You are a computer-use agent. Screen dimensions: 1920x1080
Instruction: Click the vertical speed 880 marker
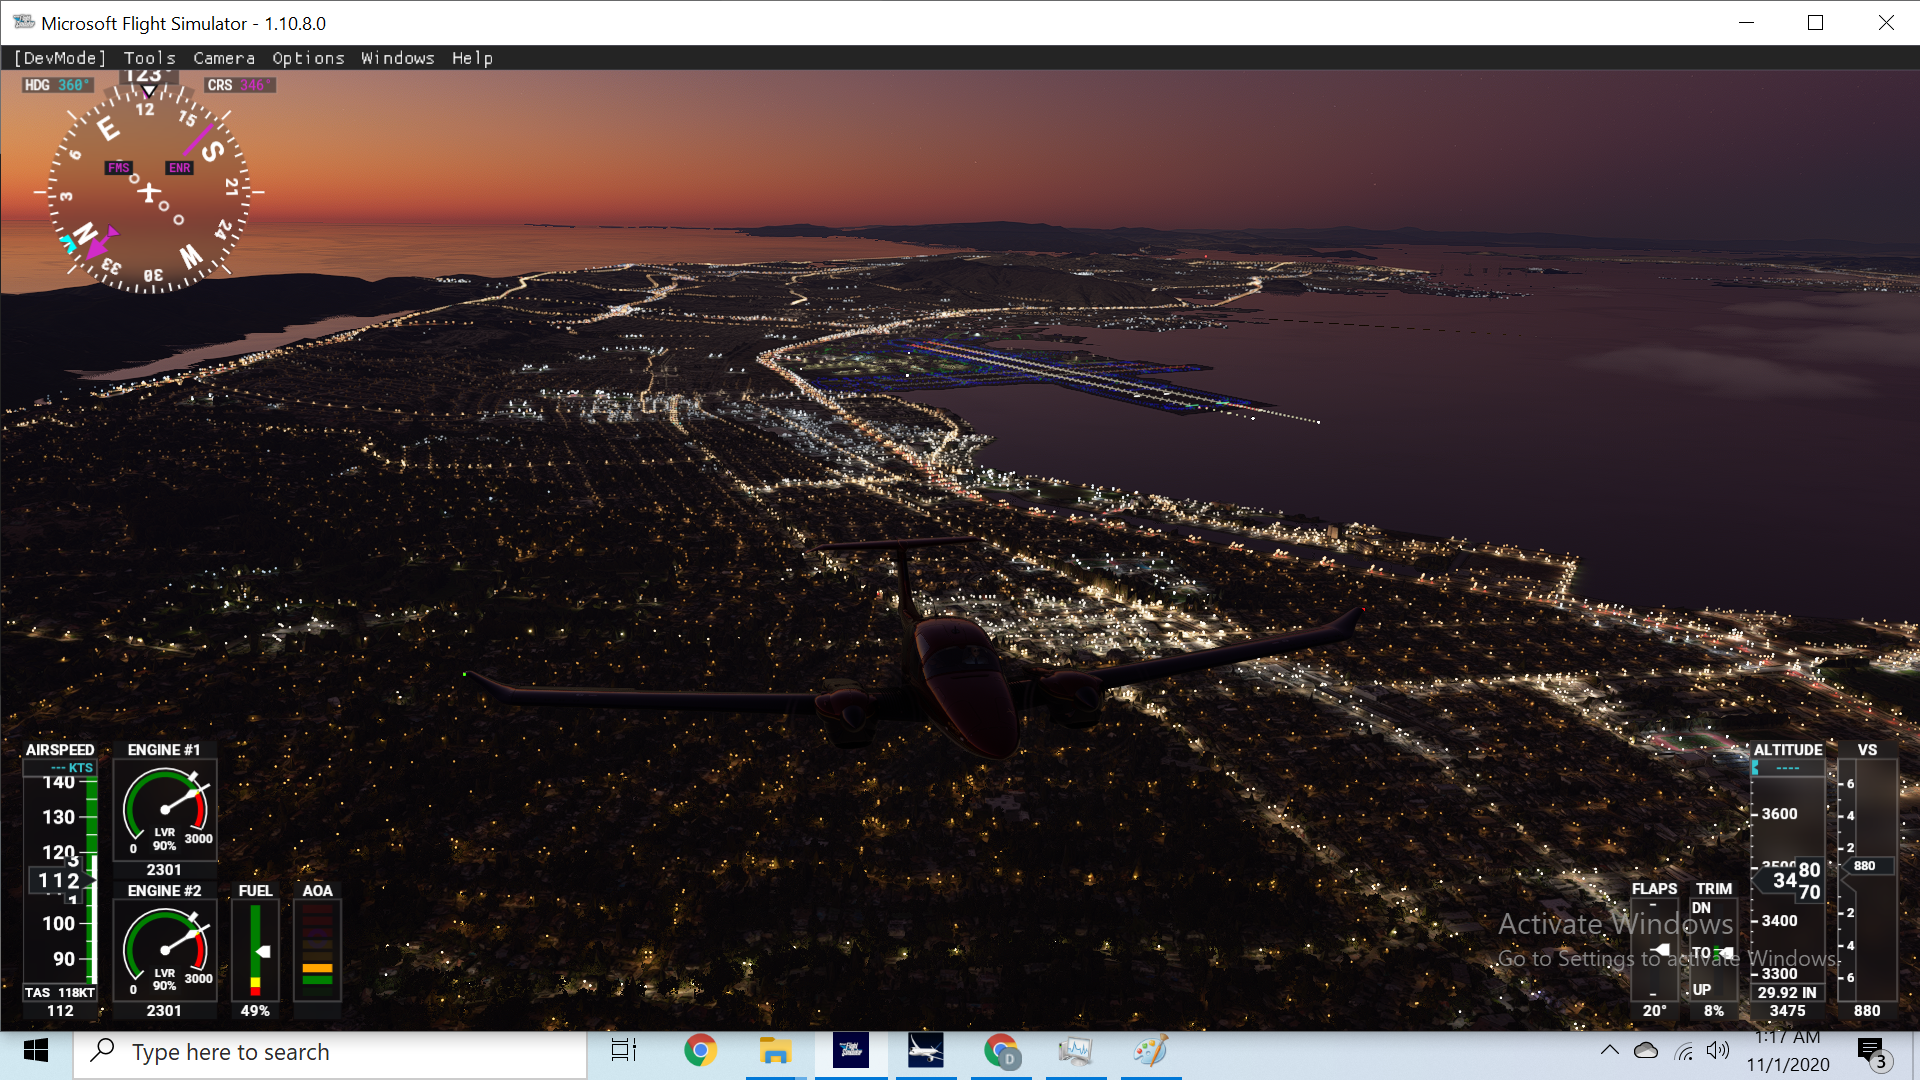[1865, 866]
